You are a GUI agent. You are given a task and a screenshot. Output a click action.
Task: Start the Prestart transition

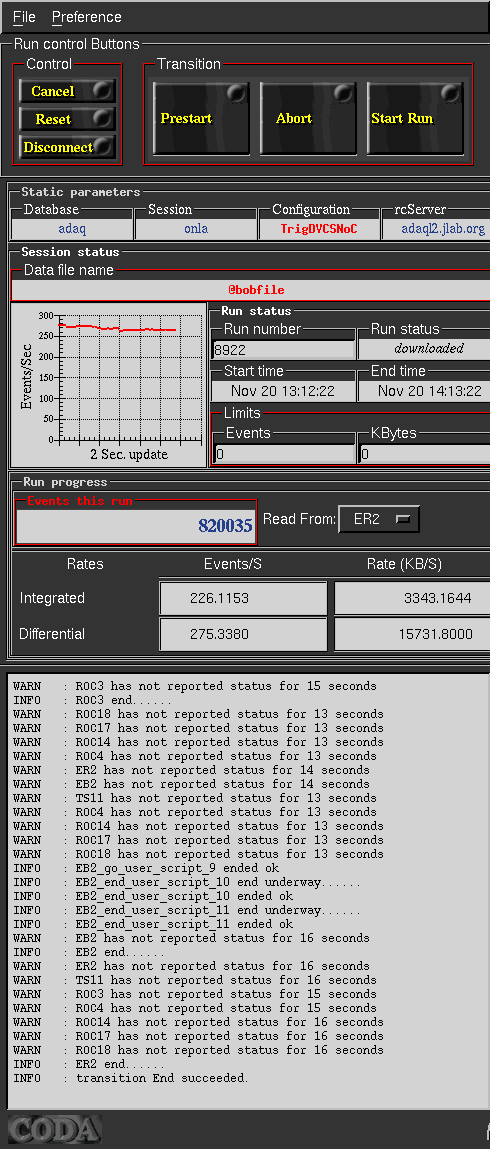point(201,118)
